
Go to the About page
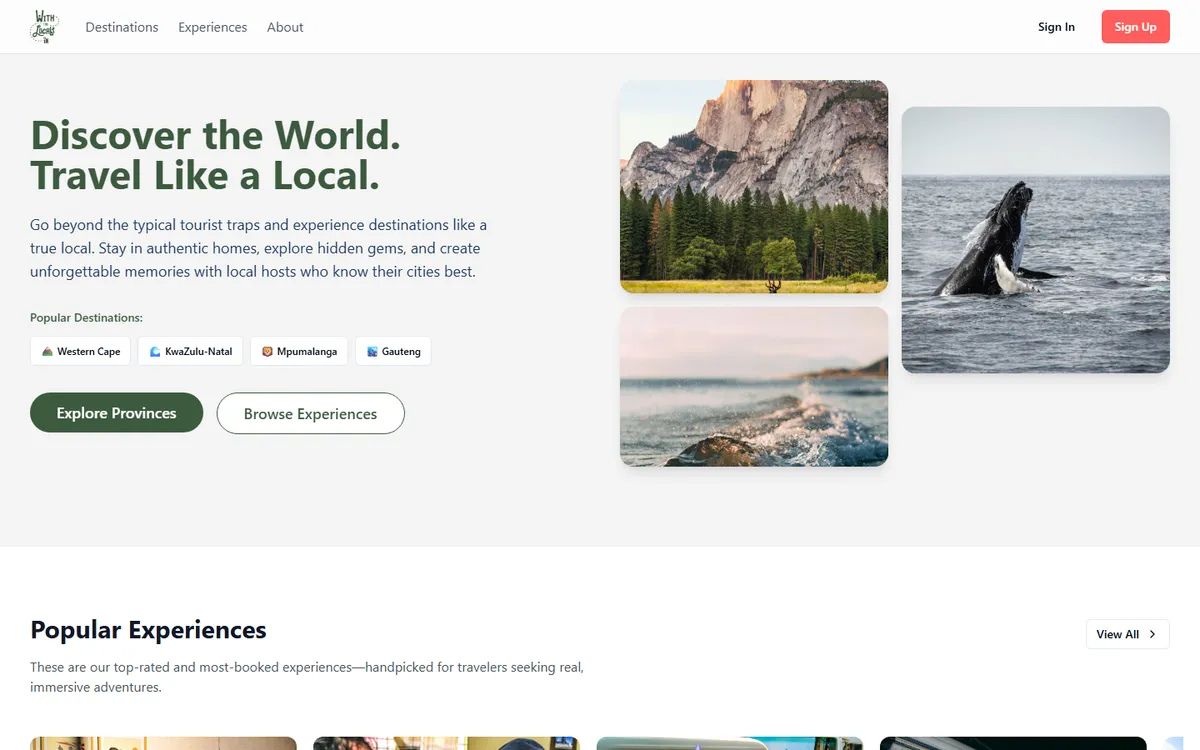285,27
